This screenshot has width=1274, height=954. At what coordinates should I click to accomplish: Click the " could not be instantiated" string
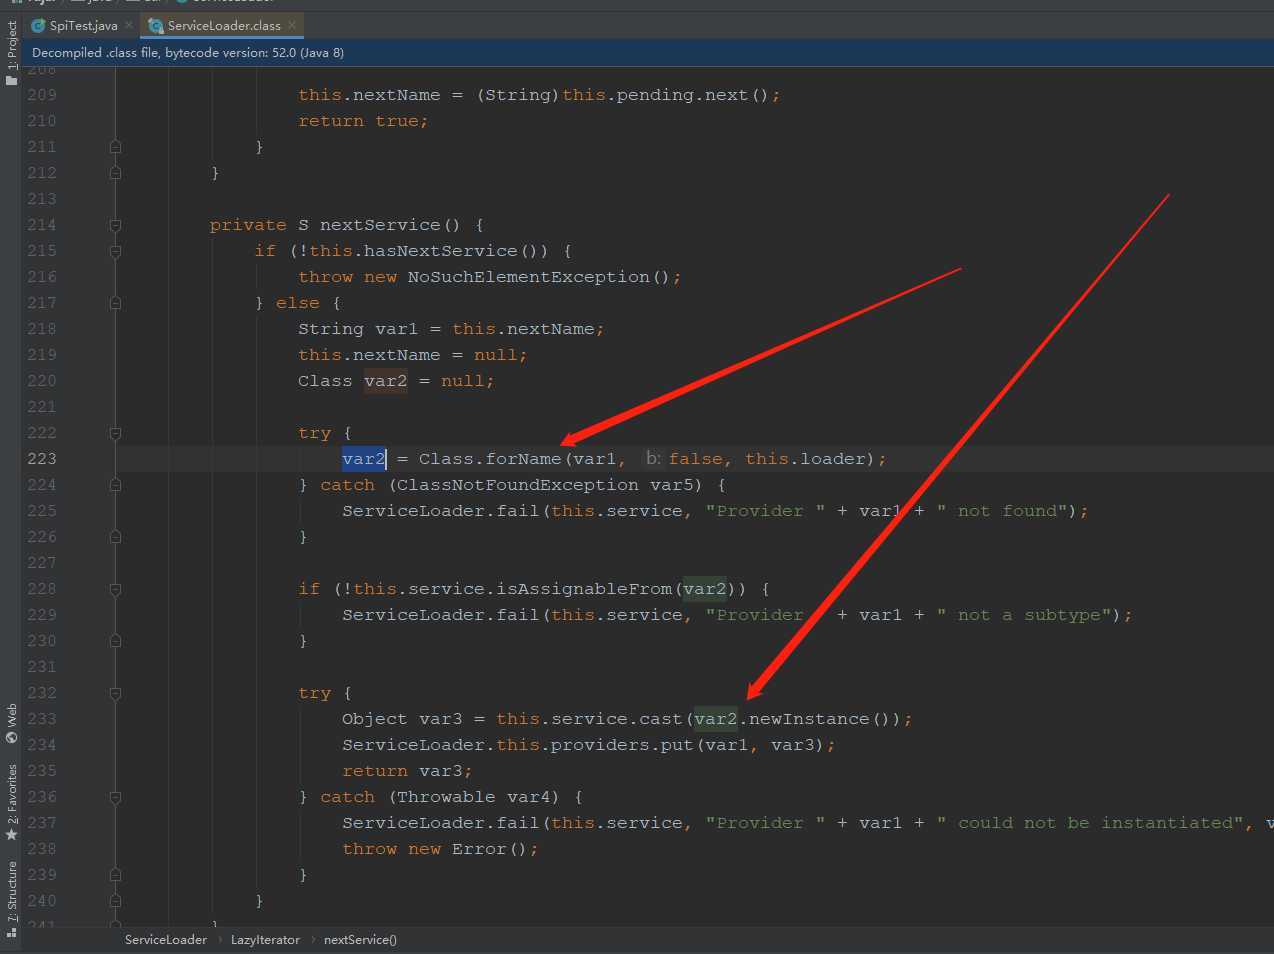[1090, 823]
